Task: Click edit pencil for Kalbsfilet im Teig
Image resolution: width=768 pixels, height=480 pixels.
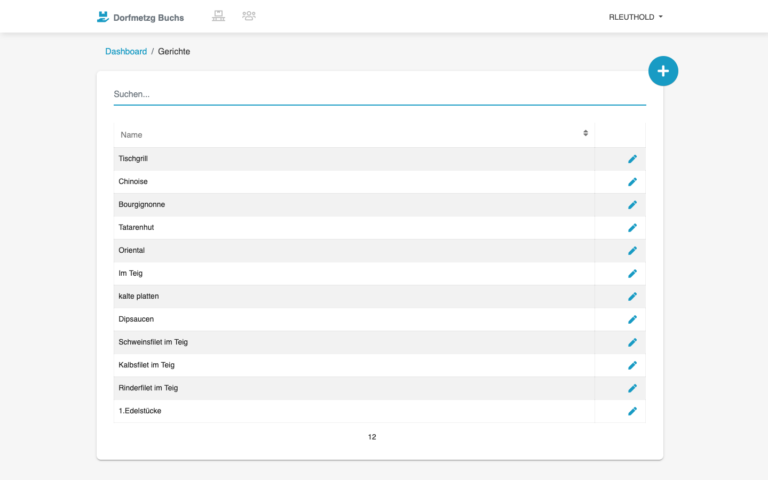Action: tap(632, 365)
